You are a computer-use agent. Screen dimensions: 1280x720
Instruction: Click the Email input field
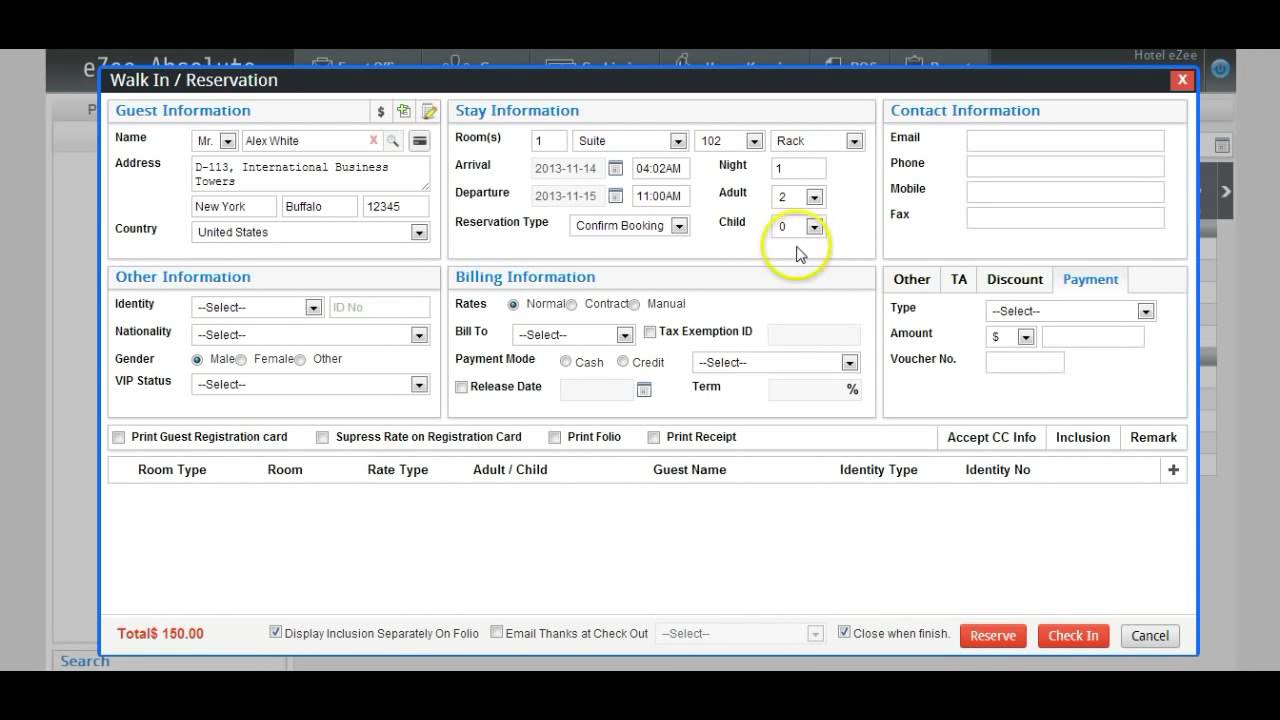1065,141
